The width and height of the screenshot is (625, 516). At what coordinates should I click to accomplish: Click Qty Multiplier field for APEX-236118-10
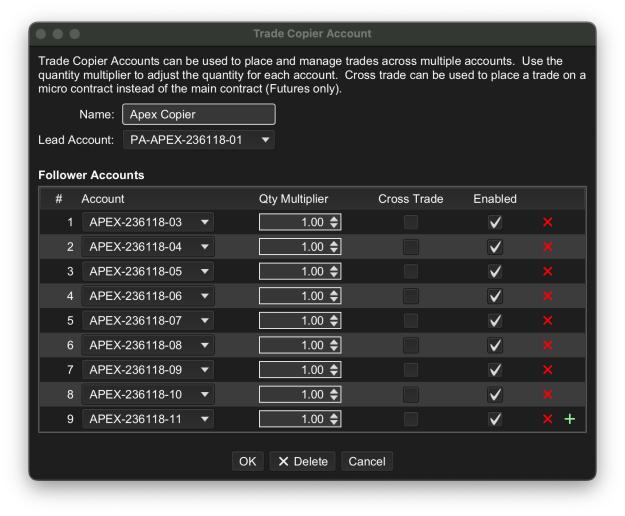[300, 394]
